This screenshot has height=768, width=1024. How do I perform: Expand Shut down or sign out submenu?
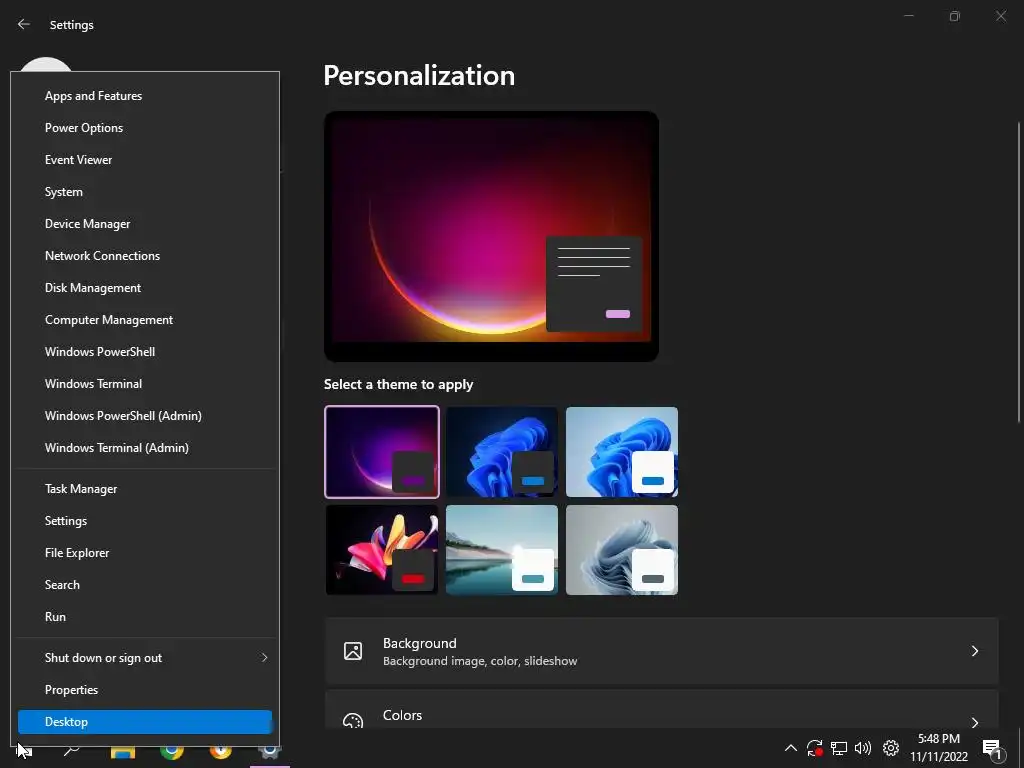pos(144,658)
